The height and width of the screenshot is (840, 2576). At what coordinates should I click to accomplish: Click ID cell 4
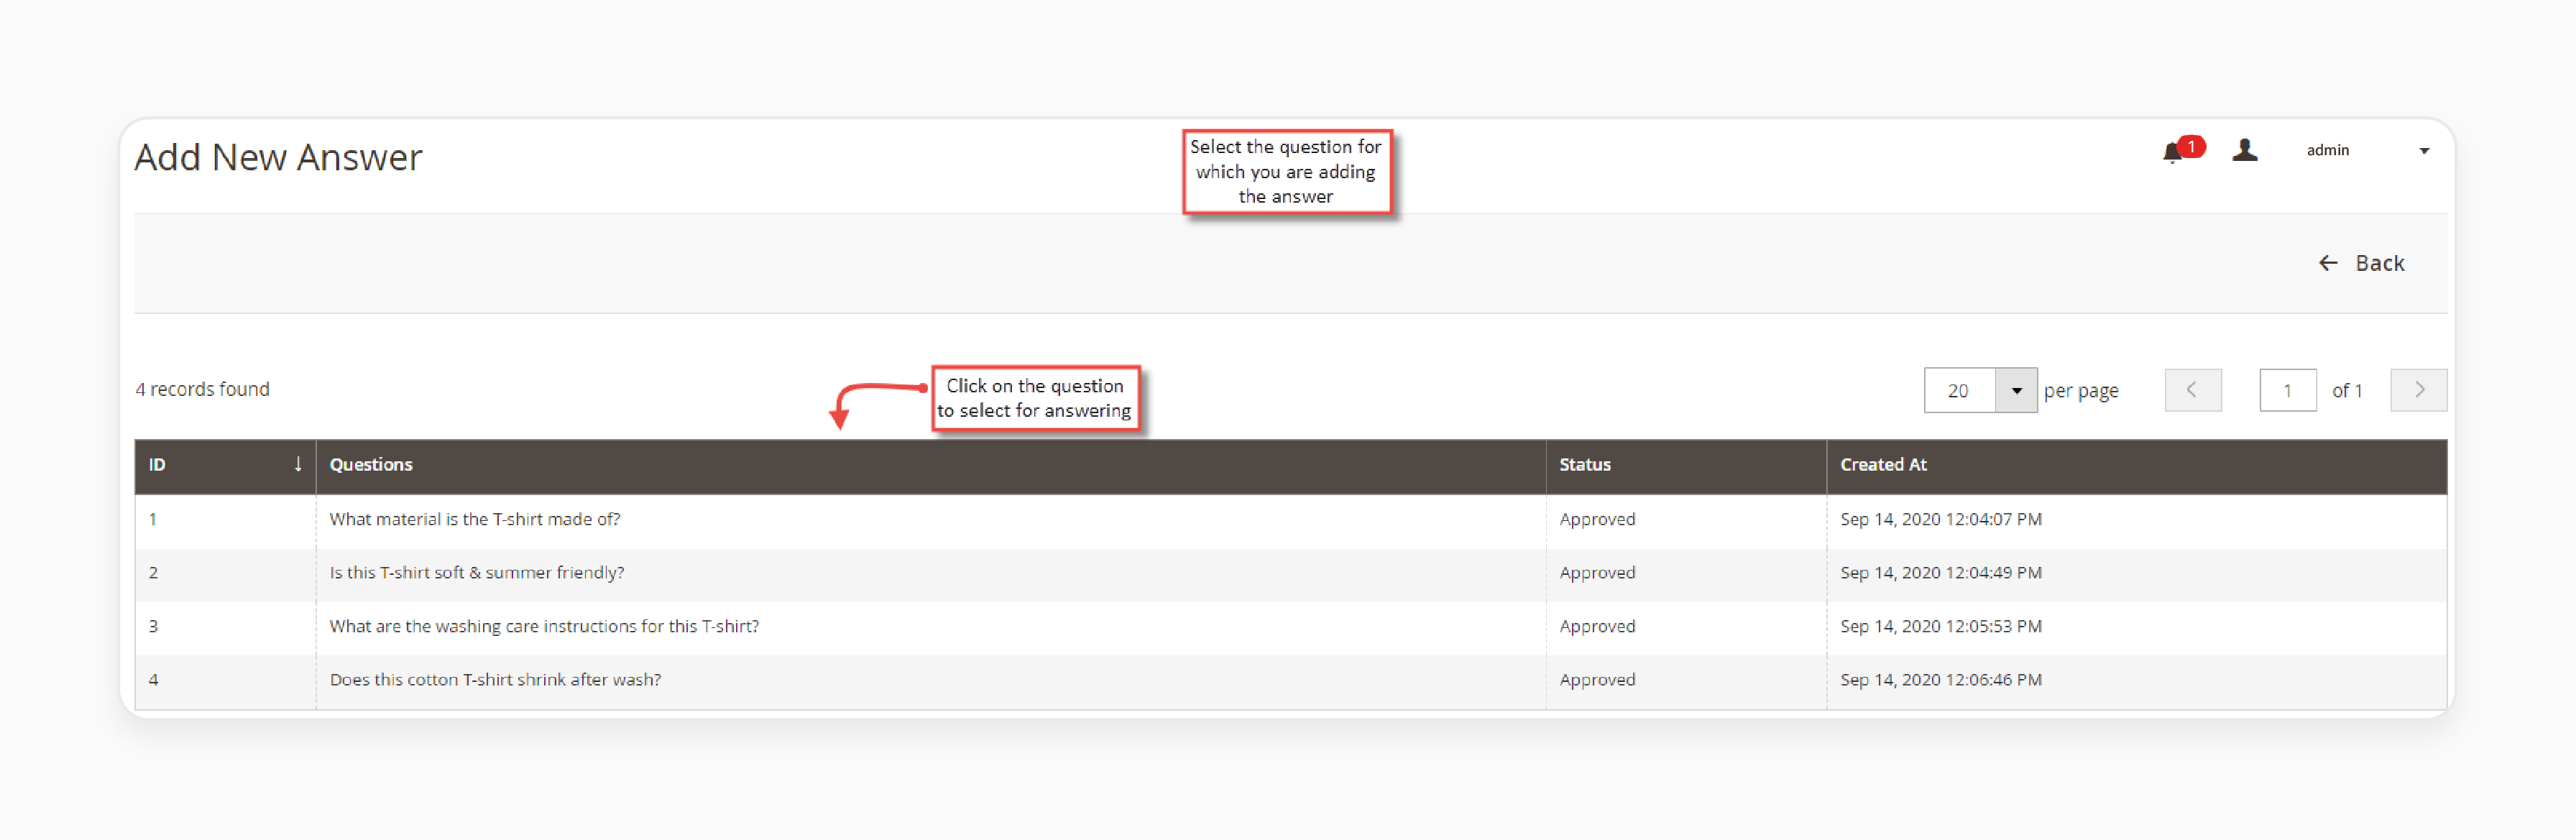pyautogui.click(x=153, y=679)
